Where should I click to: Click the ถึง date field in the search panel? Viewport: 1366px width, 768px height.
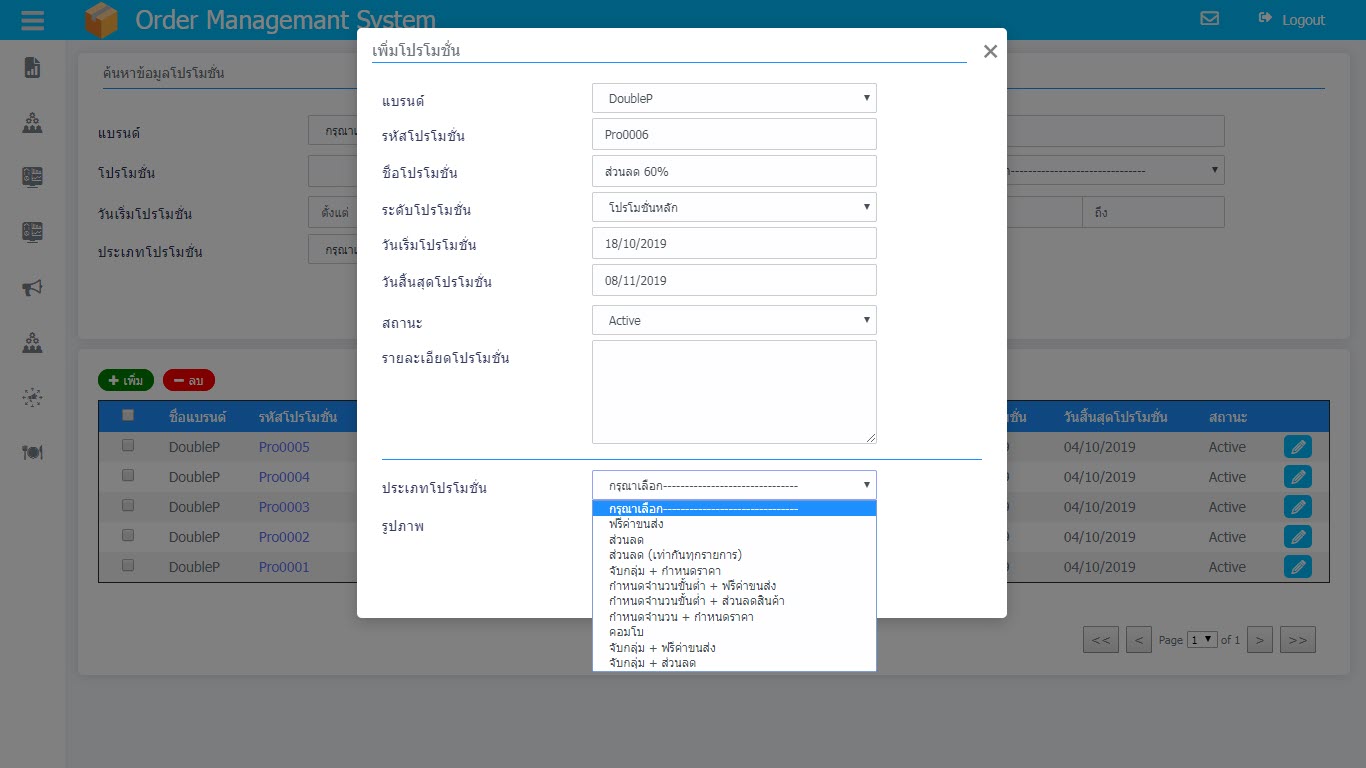coord(1153,212)
